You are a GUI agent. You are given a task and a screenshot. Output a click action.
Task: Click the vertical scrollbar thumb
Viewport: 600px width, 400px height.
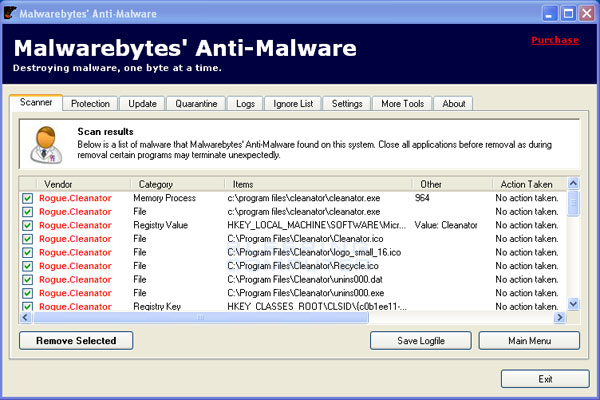pos(573,203)
